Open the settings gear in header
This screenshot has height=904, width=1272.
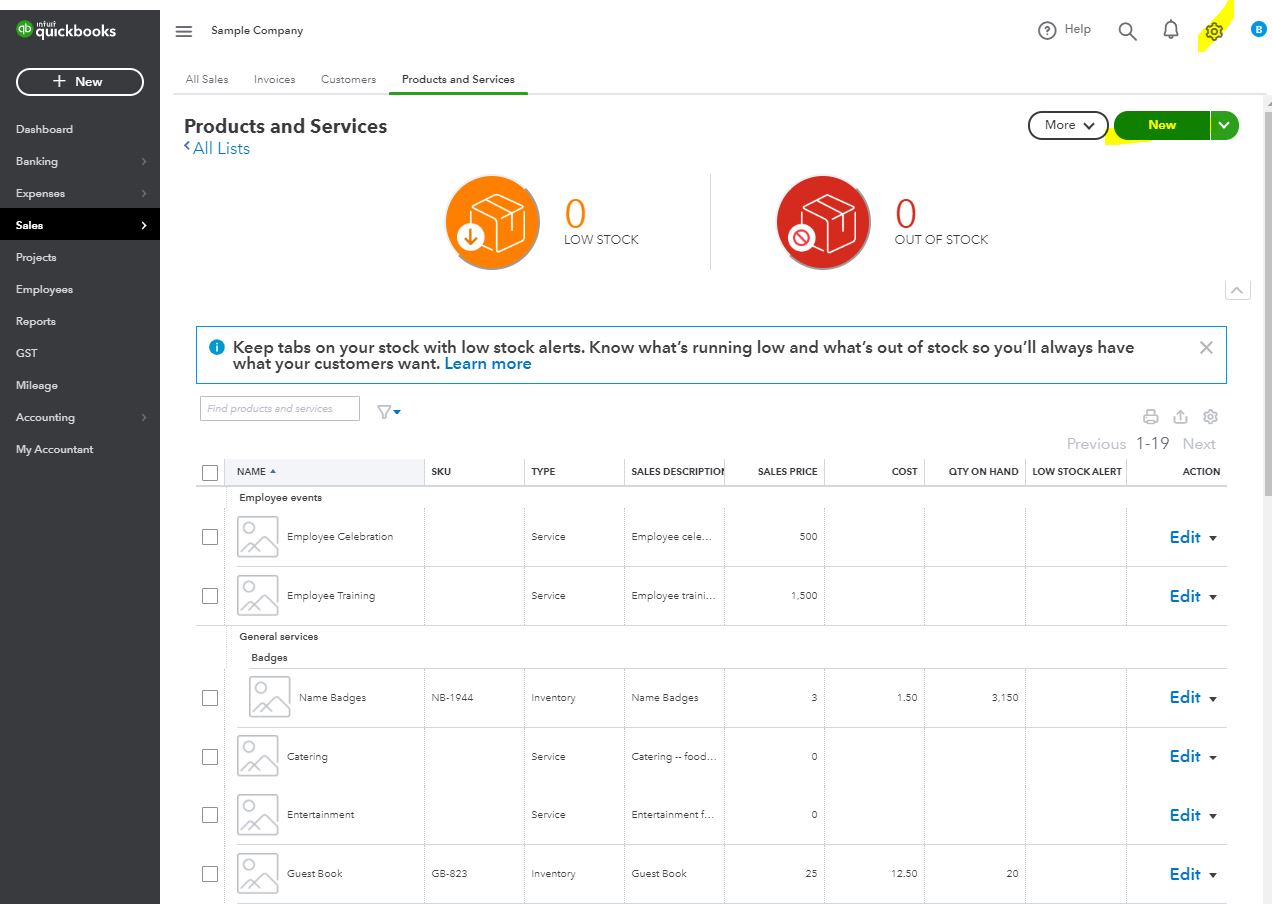click(1214, 31)
